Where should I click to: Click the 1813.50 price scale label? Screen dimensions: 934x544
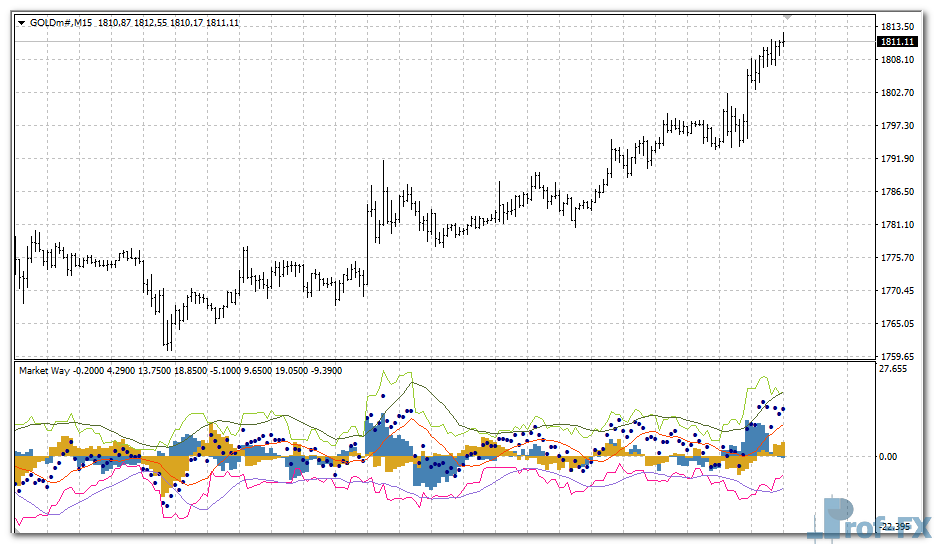pos(897,26)
